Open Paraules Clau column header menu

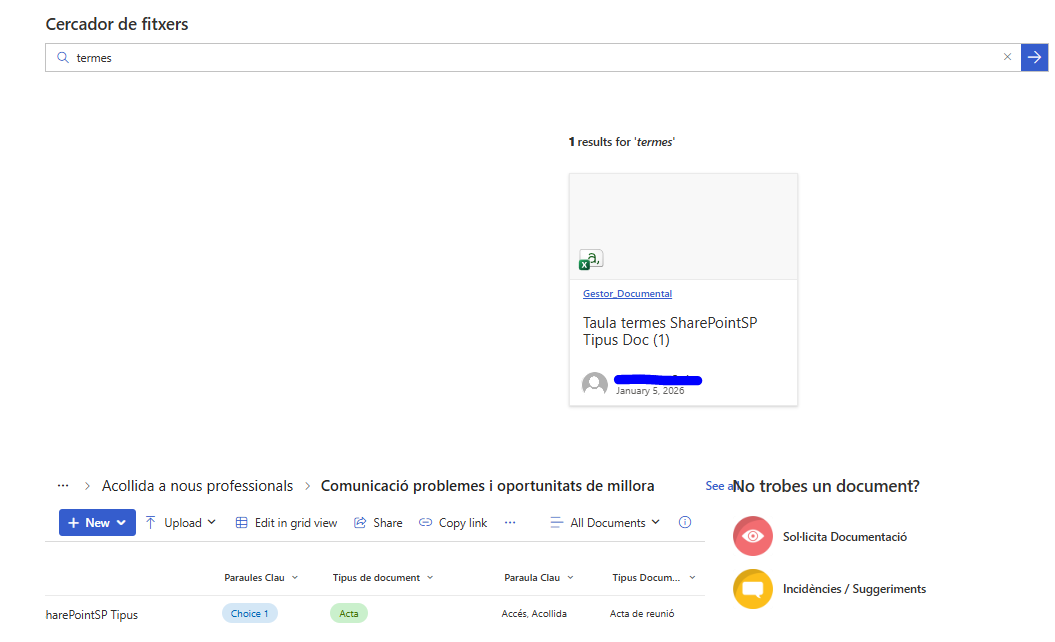[261, 577]
